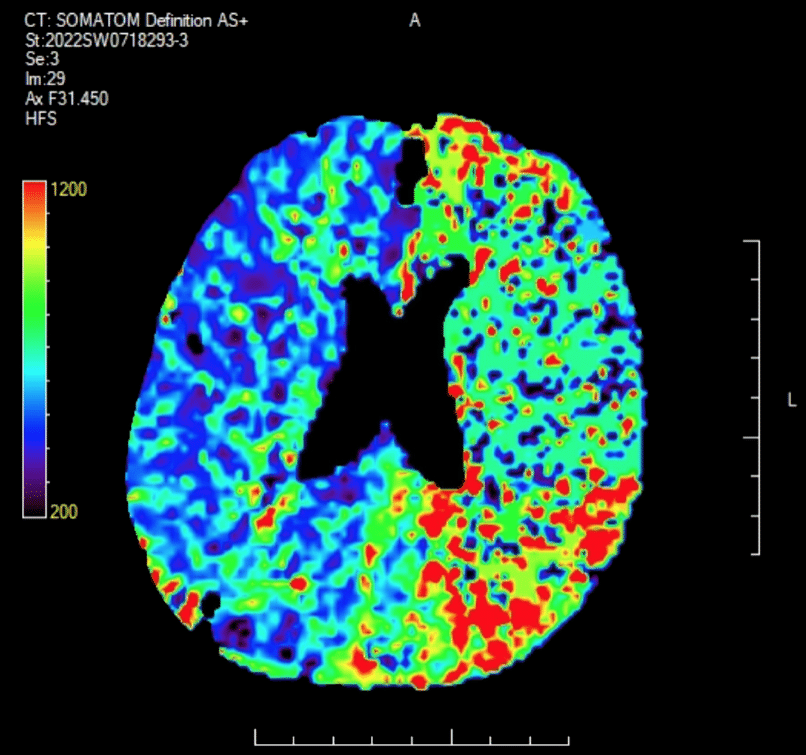Click the horizontal distance ruler at bottom

412,737
